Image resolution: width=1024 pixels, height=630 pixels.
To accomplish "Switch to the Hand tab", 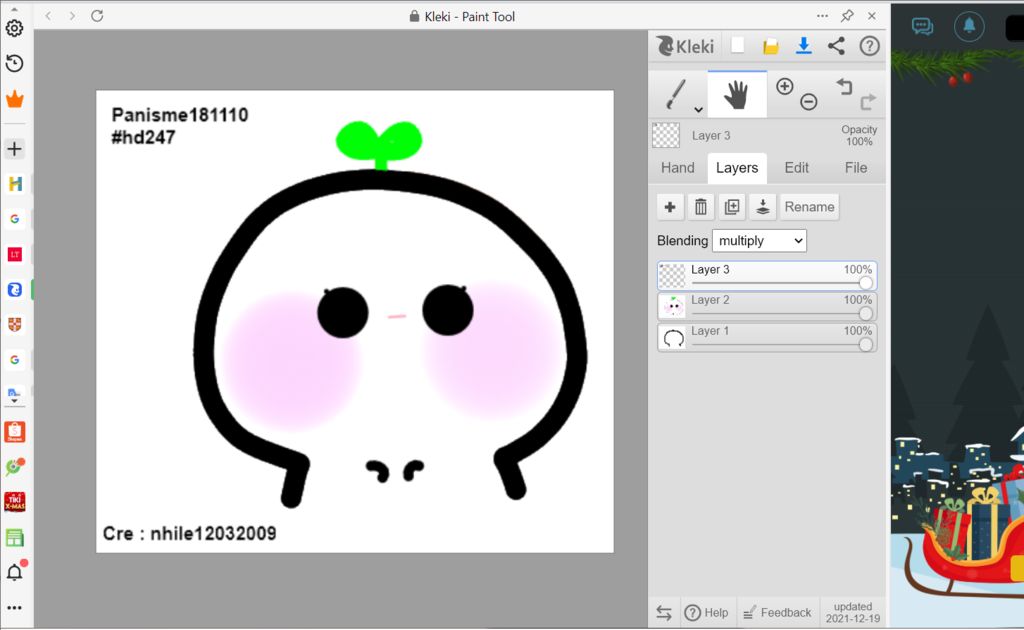I will point(678,168).
